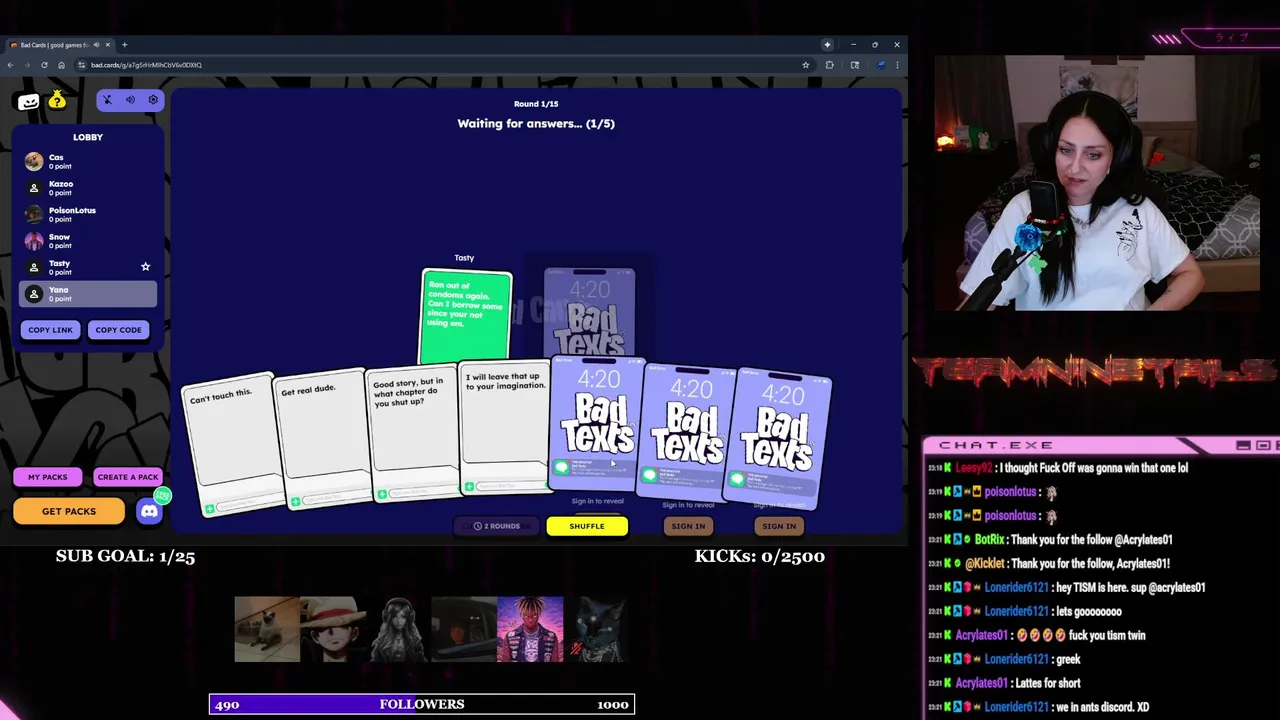
Task: Select Cas in the lobby list
Action: tap(88, 161)
